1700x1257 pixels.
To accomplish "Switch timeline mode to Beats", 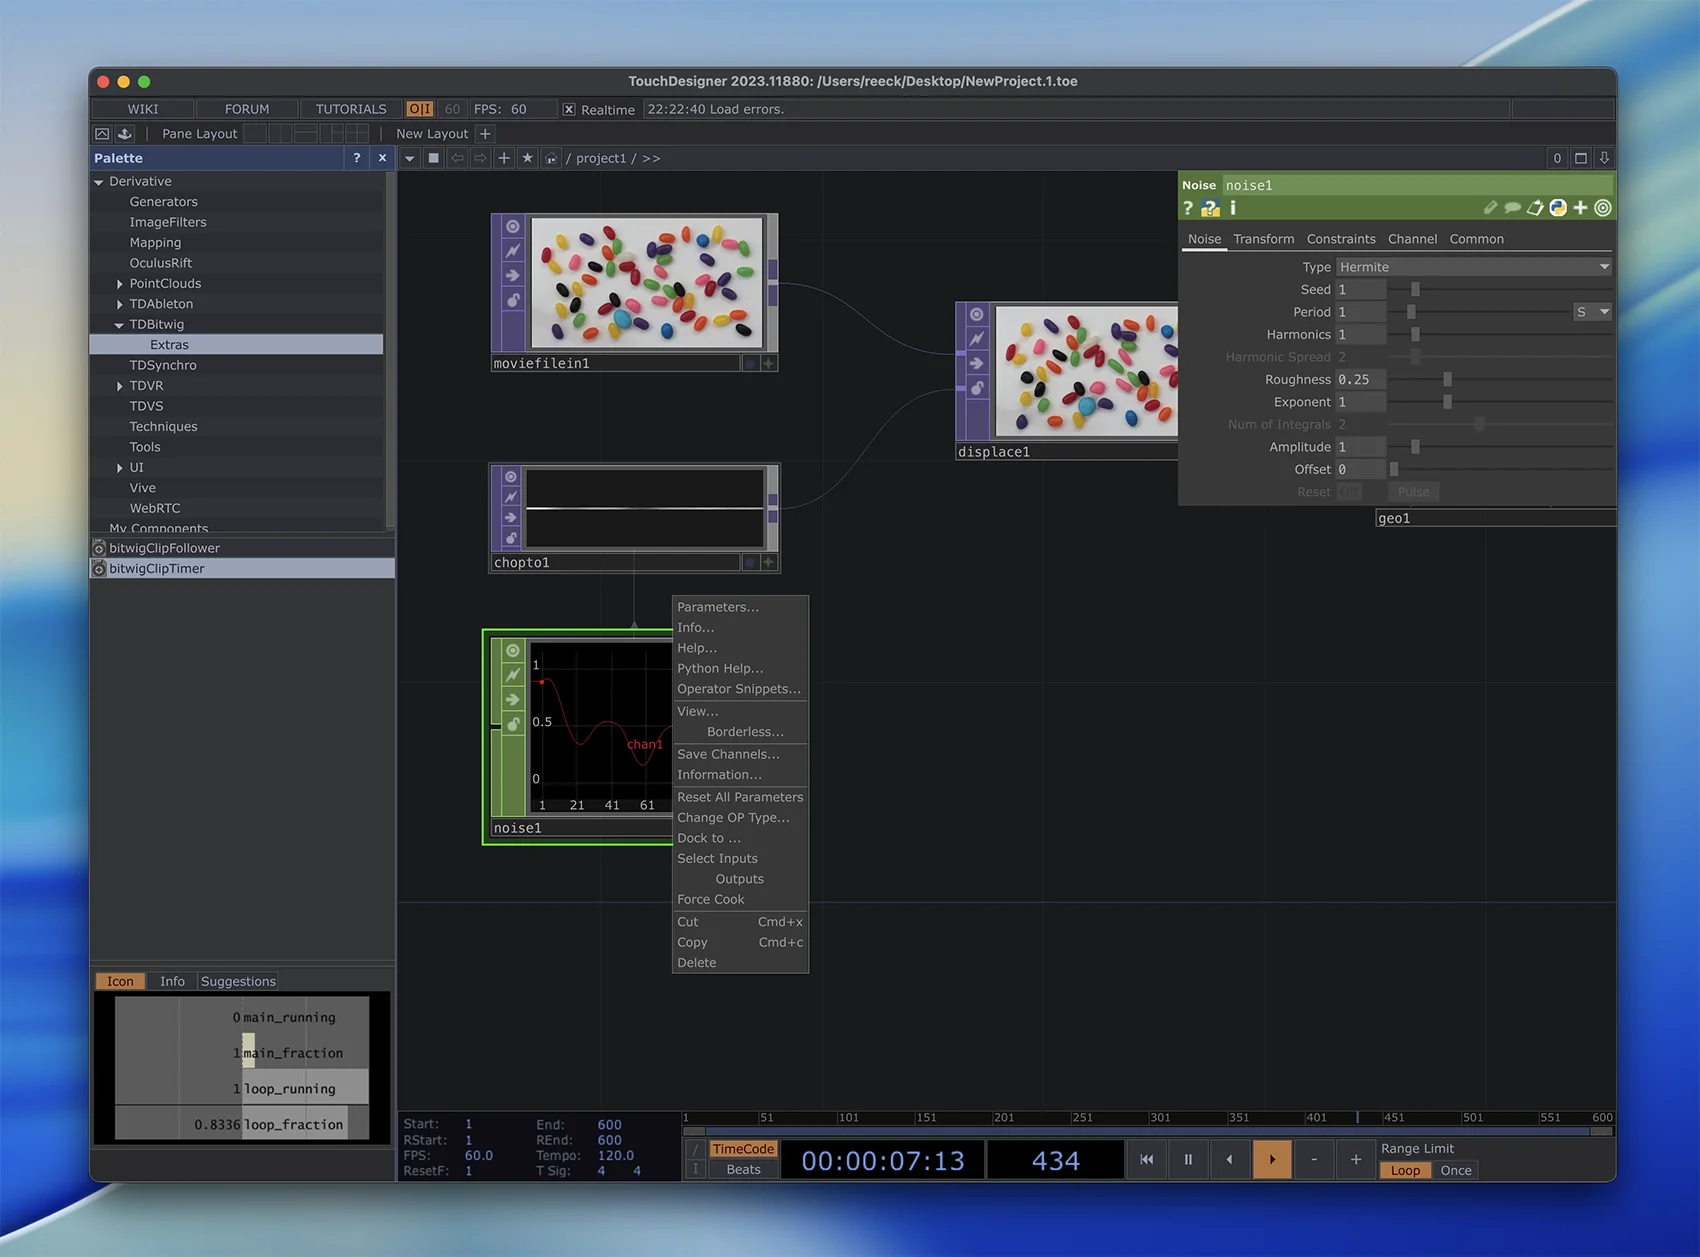I will (x=742, y=1170).
